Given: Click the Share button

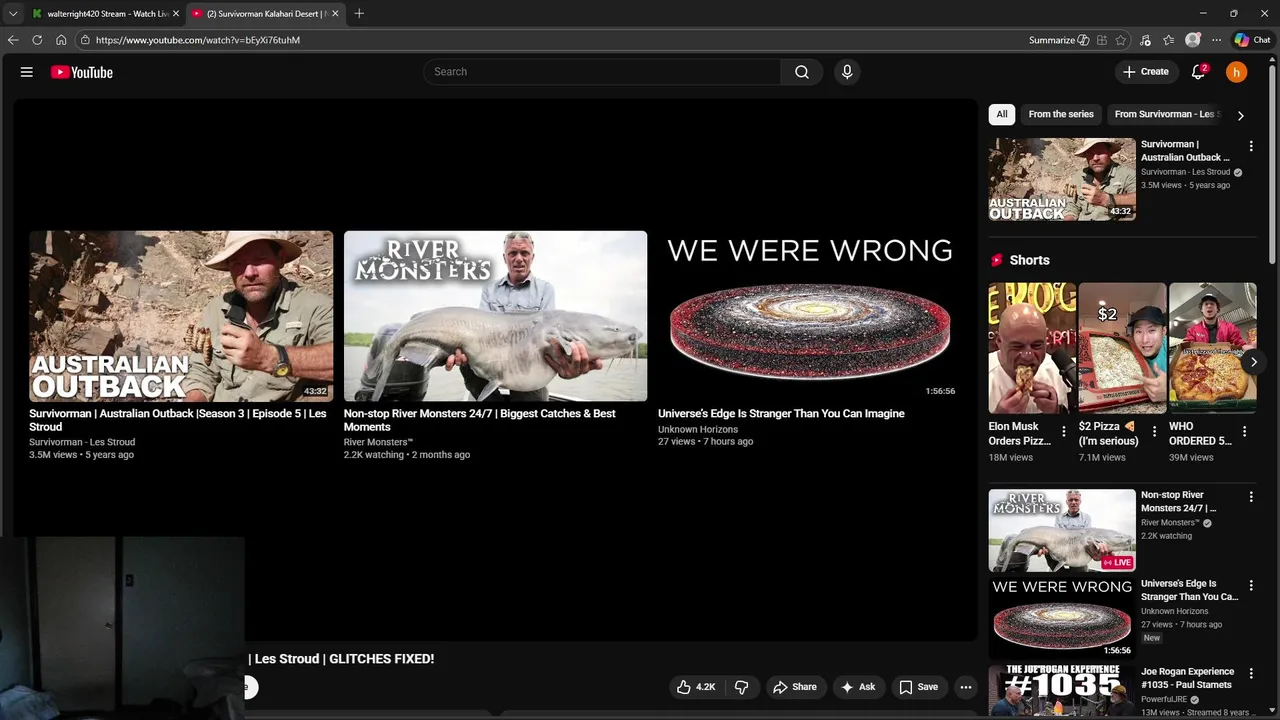Looking at the screenshot, I should coord(794,687).
